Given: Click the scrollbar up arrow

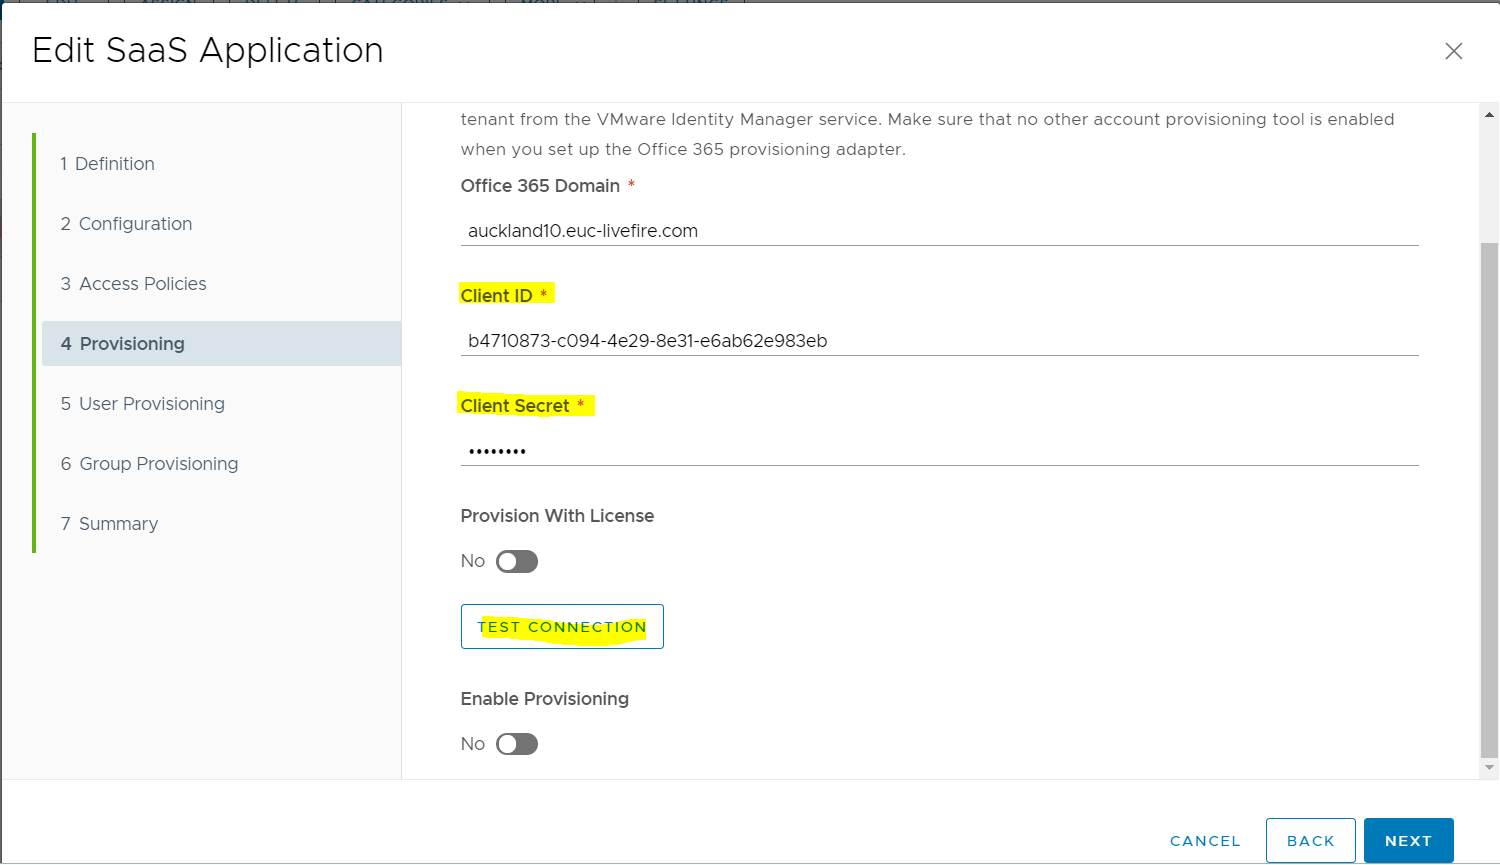Looking at the screenshot, I should pos(1489,115).
